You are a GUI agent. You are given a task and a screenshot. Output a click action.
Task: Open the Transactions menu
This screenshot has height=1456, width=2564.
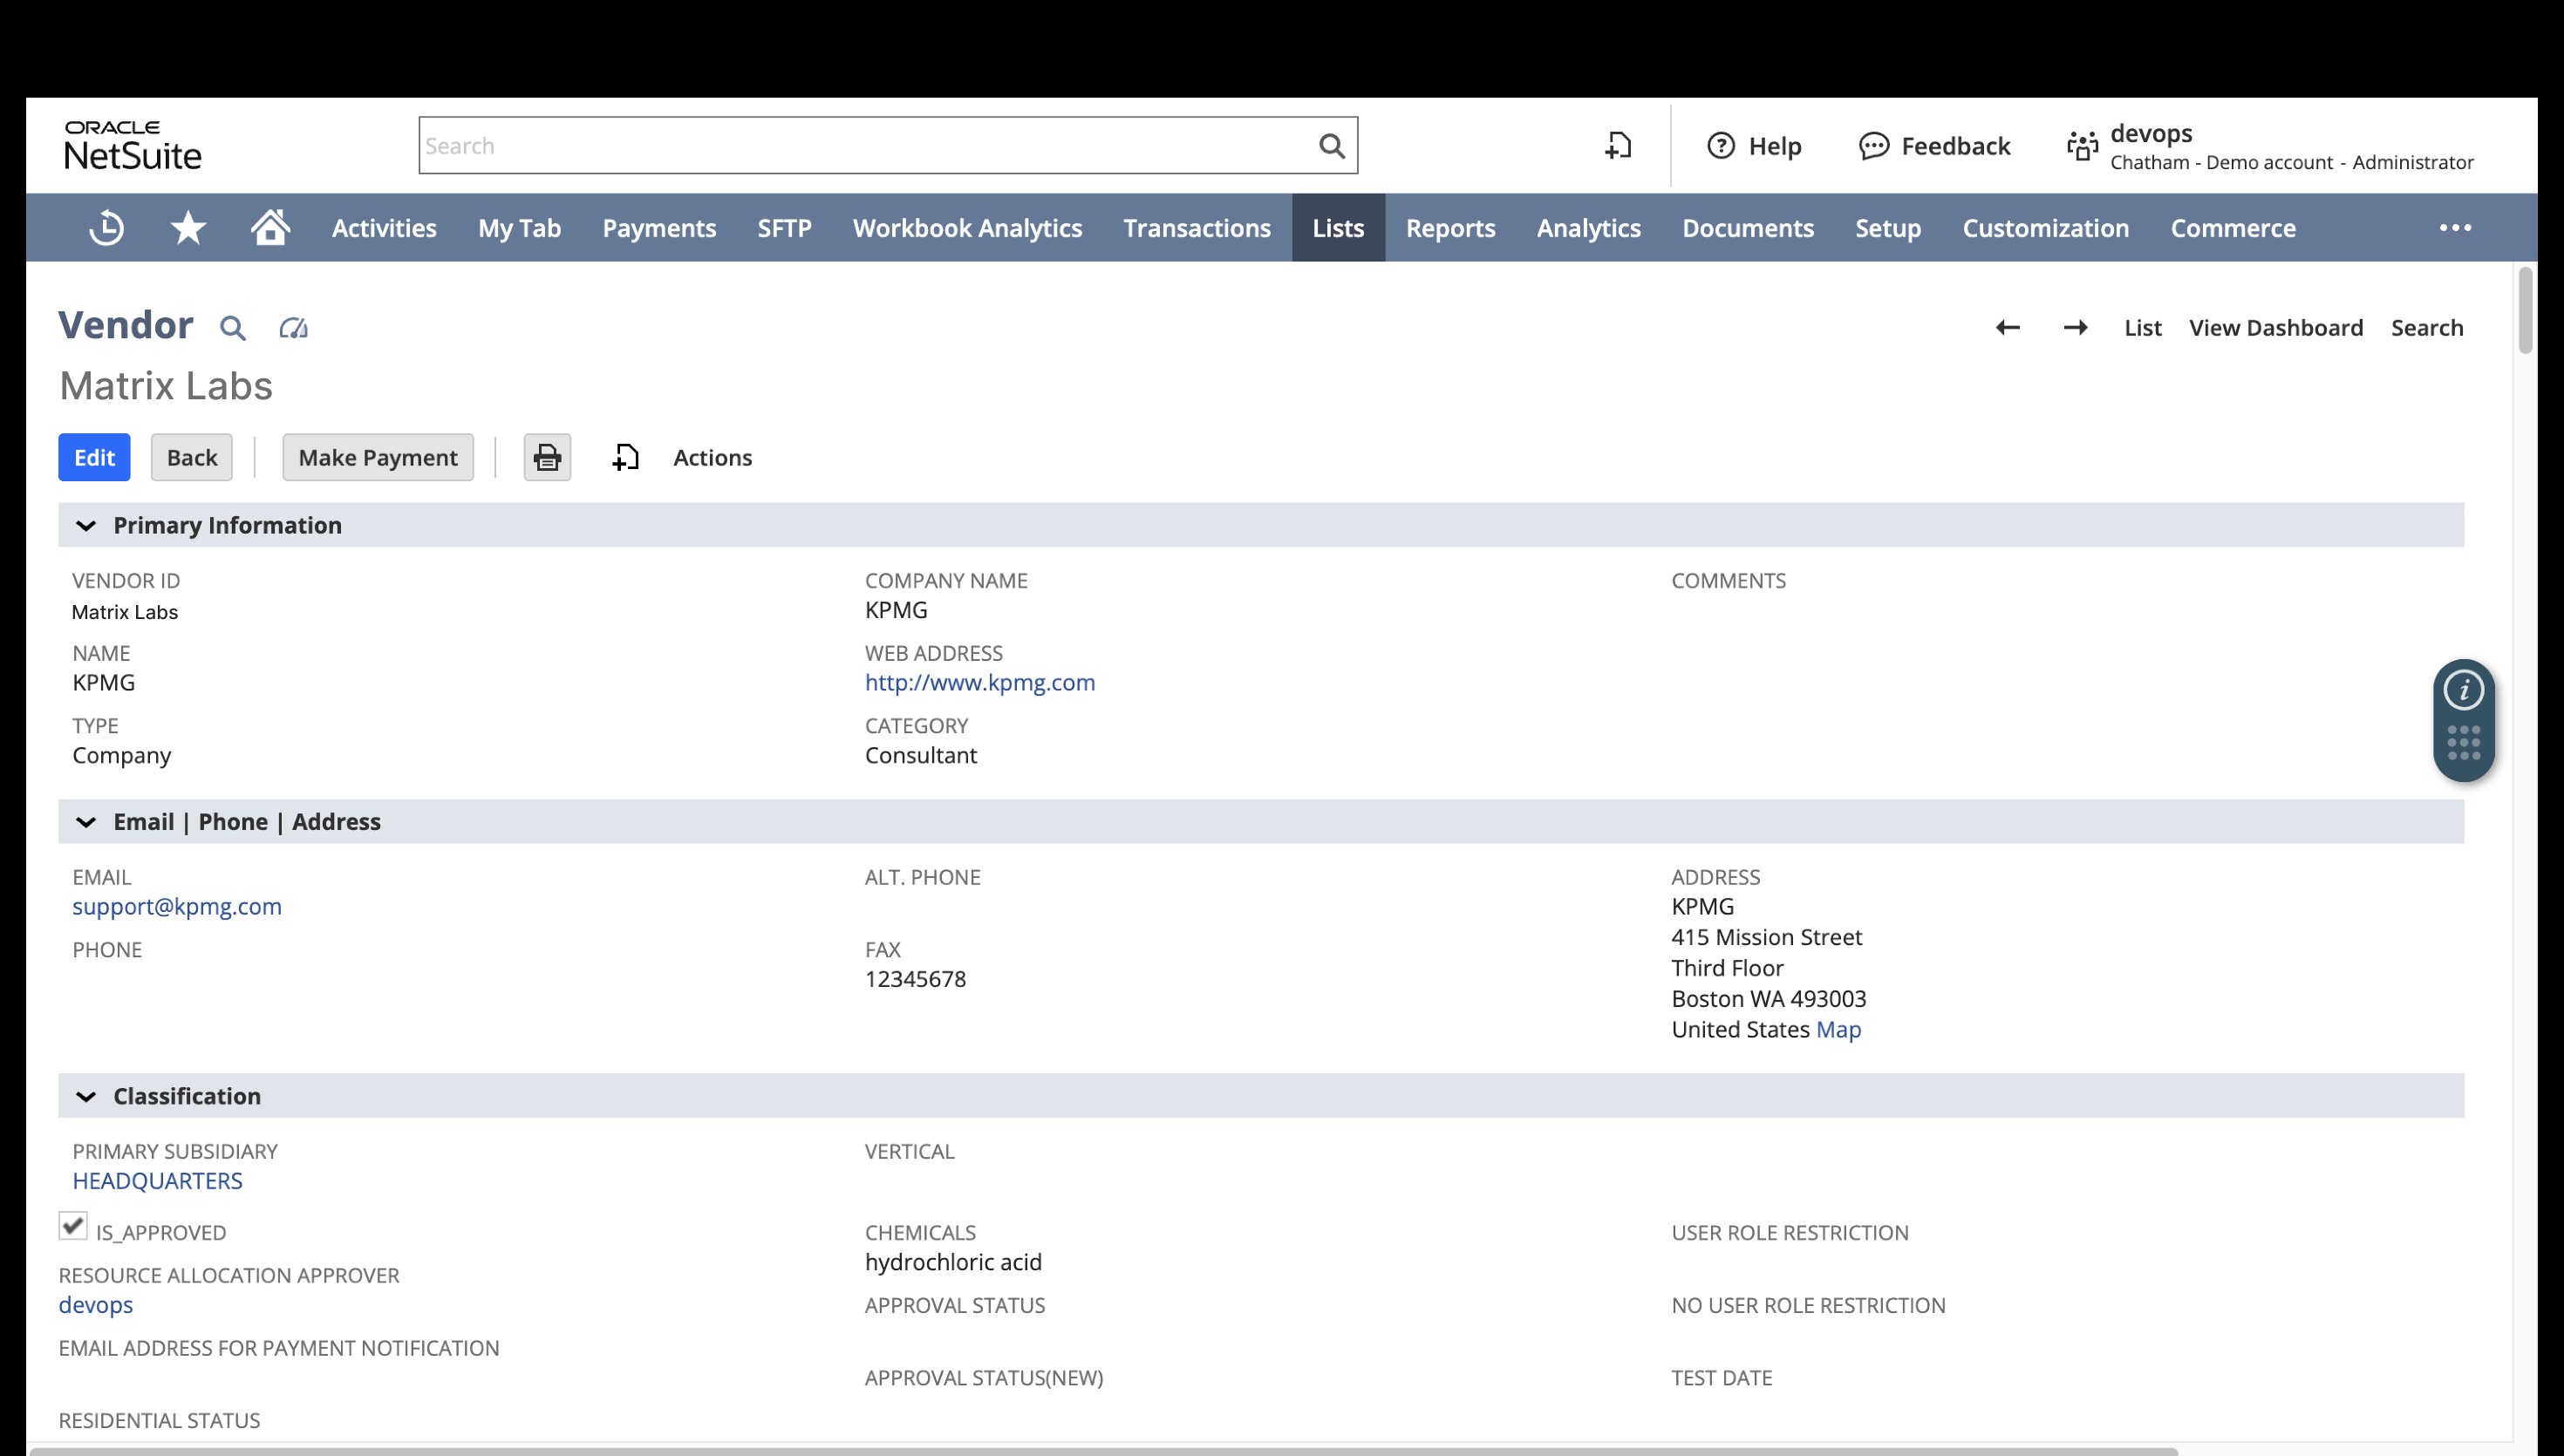tap(1197, 228)
